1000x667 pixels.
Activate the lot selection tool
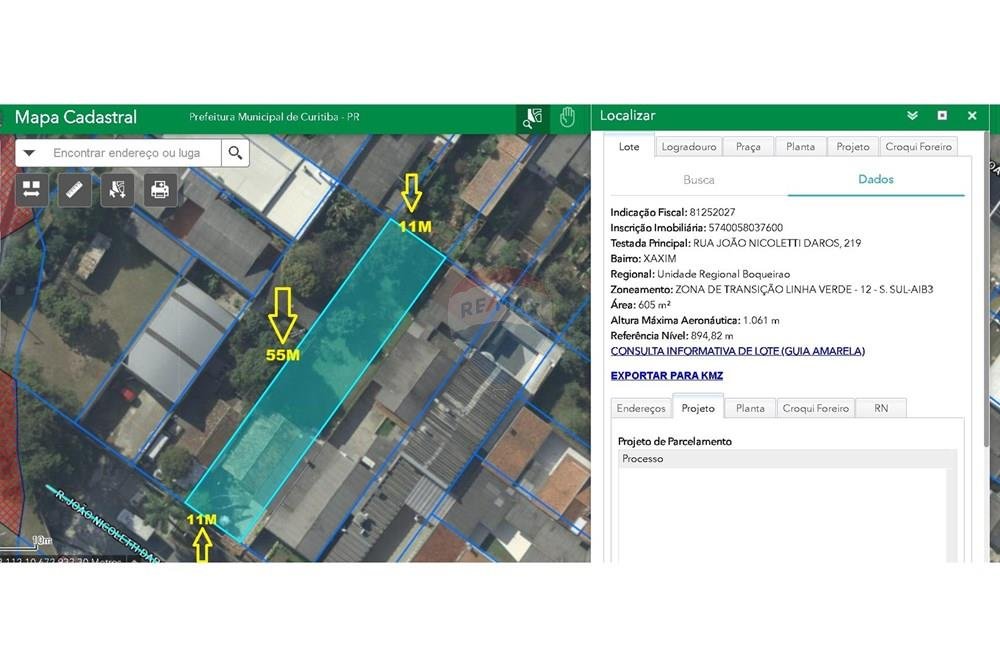click(118, 189)
